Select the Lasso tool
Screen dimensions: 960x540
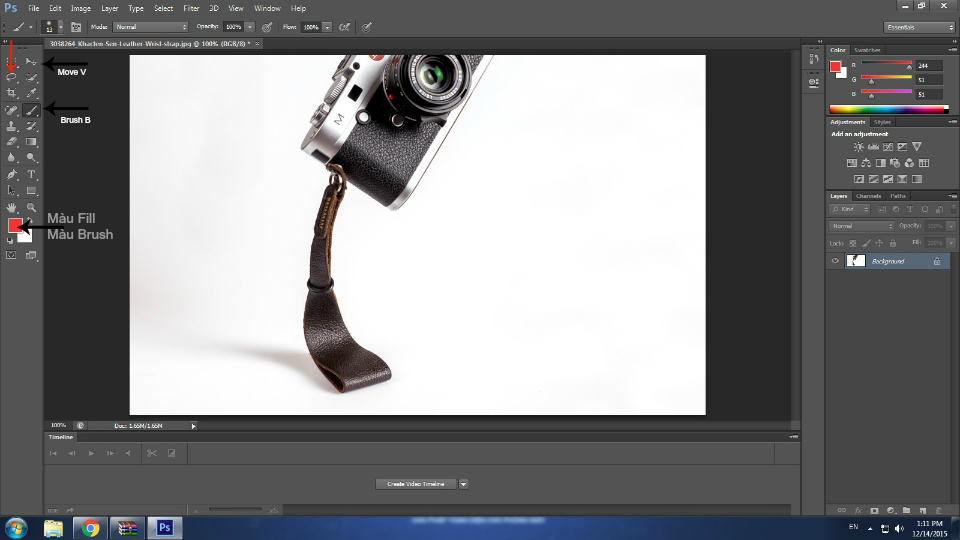(x=11, y=77)
